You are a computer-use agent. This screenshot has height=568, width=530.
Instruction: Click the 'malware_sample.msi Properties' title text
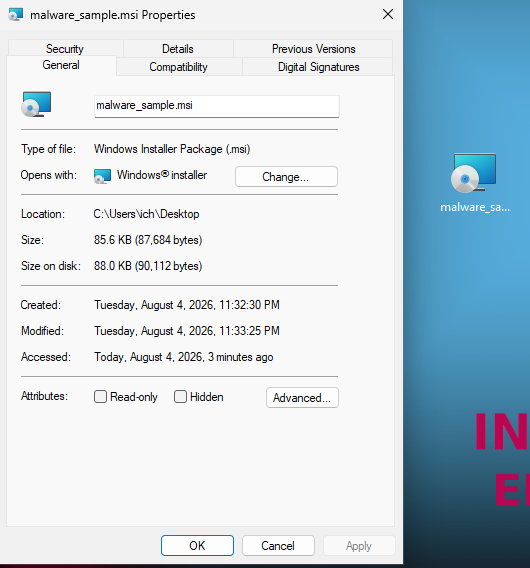(113, 15)
